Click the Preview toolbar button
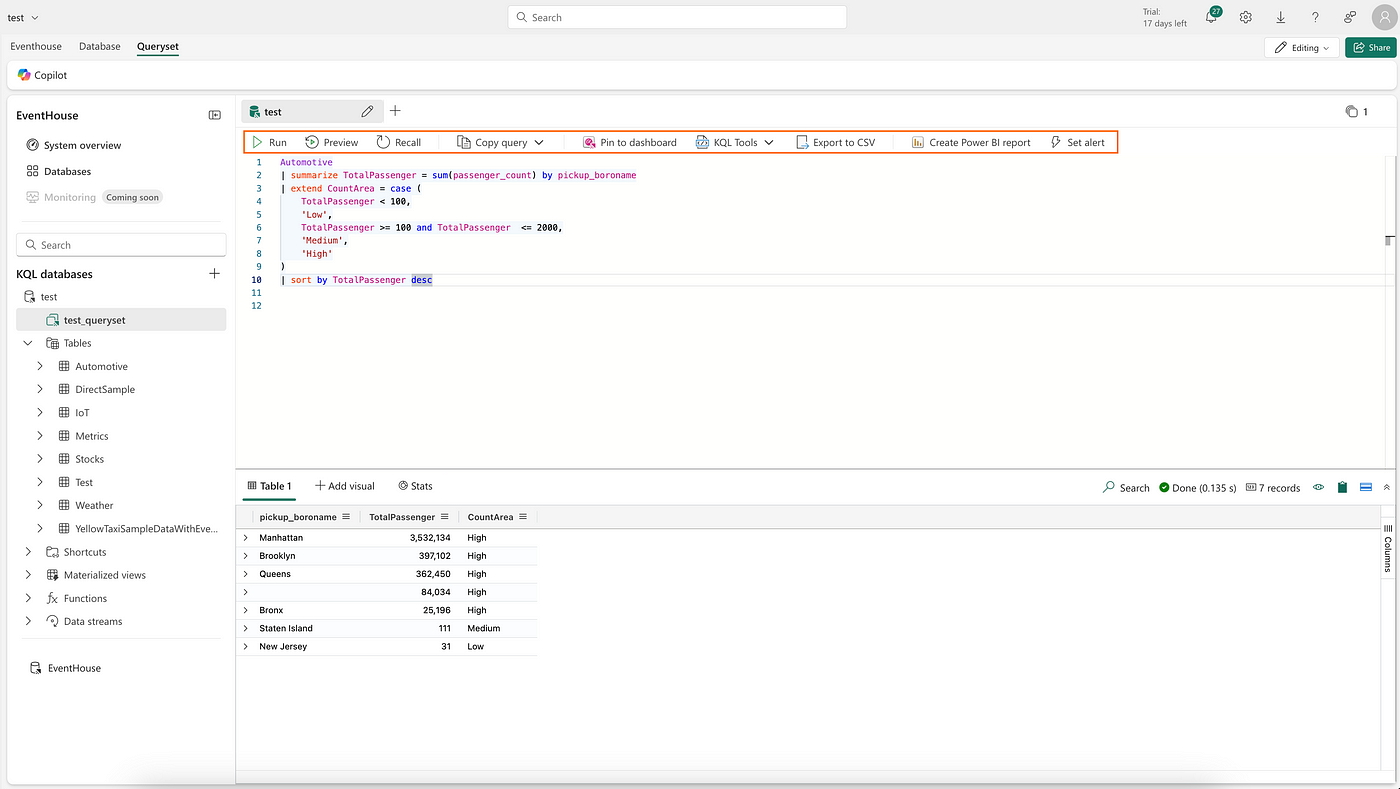The width and height of the screenshot is (1400, 789). pyautogui.click(x=332, y=142)
